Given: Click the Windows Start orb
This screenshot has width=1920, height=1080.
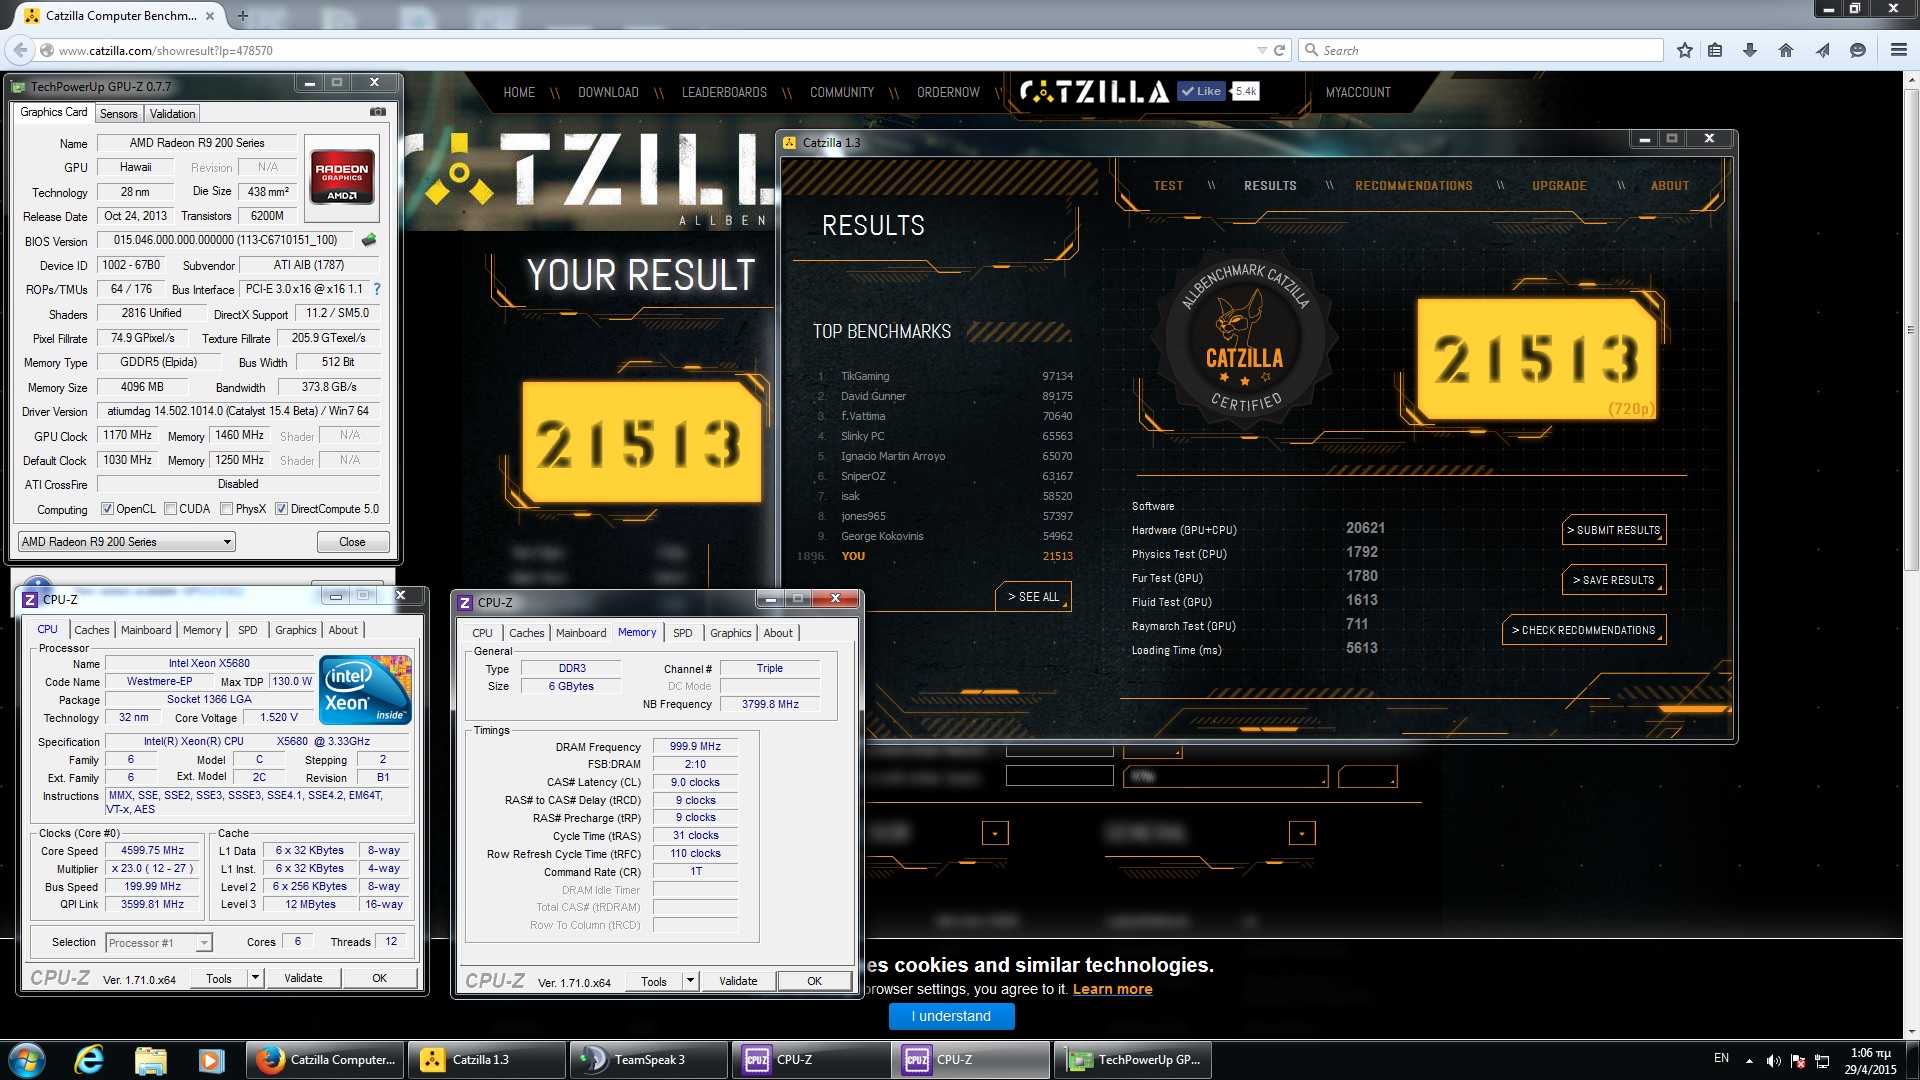Looking at the screenshot, I should point(27,1060).
